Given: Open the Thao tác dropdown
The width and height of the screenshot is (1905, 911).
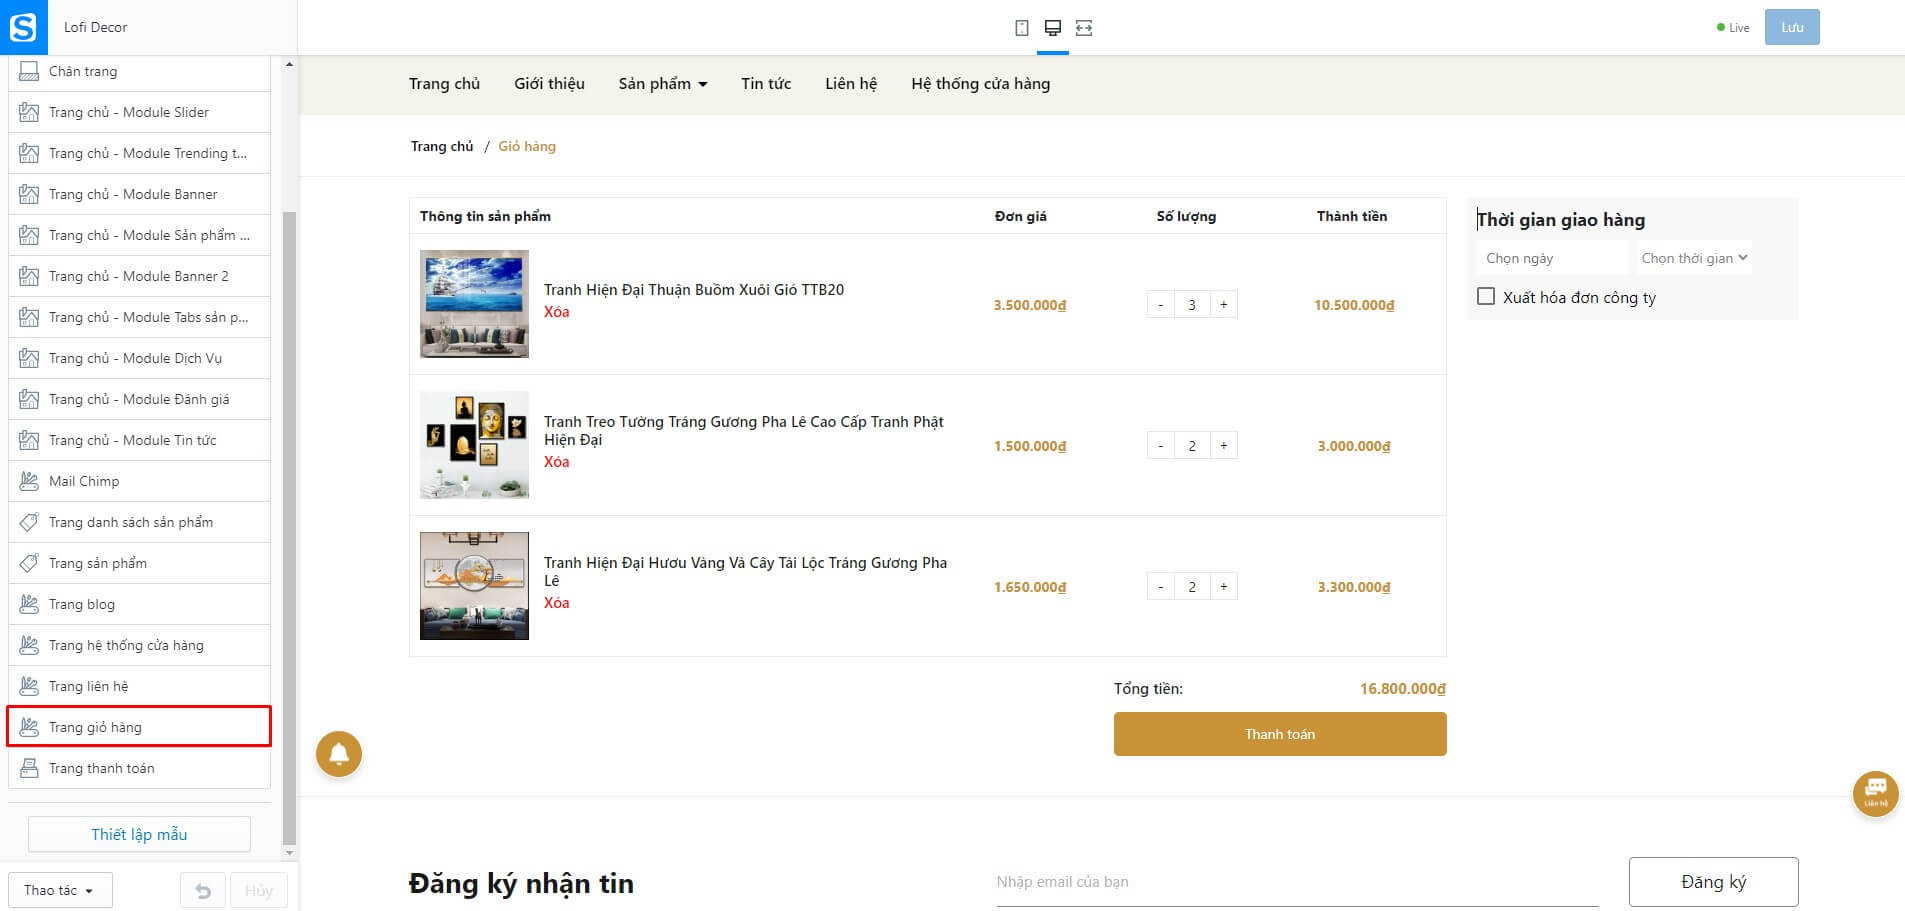Looking at the screenshot, I should point(59,890).
